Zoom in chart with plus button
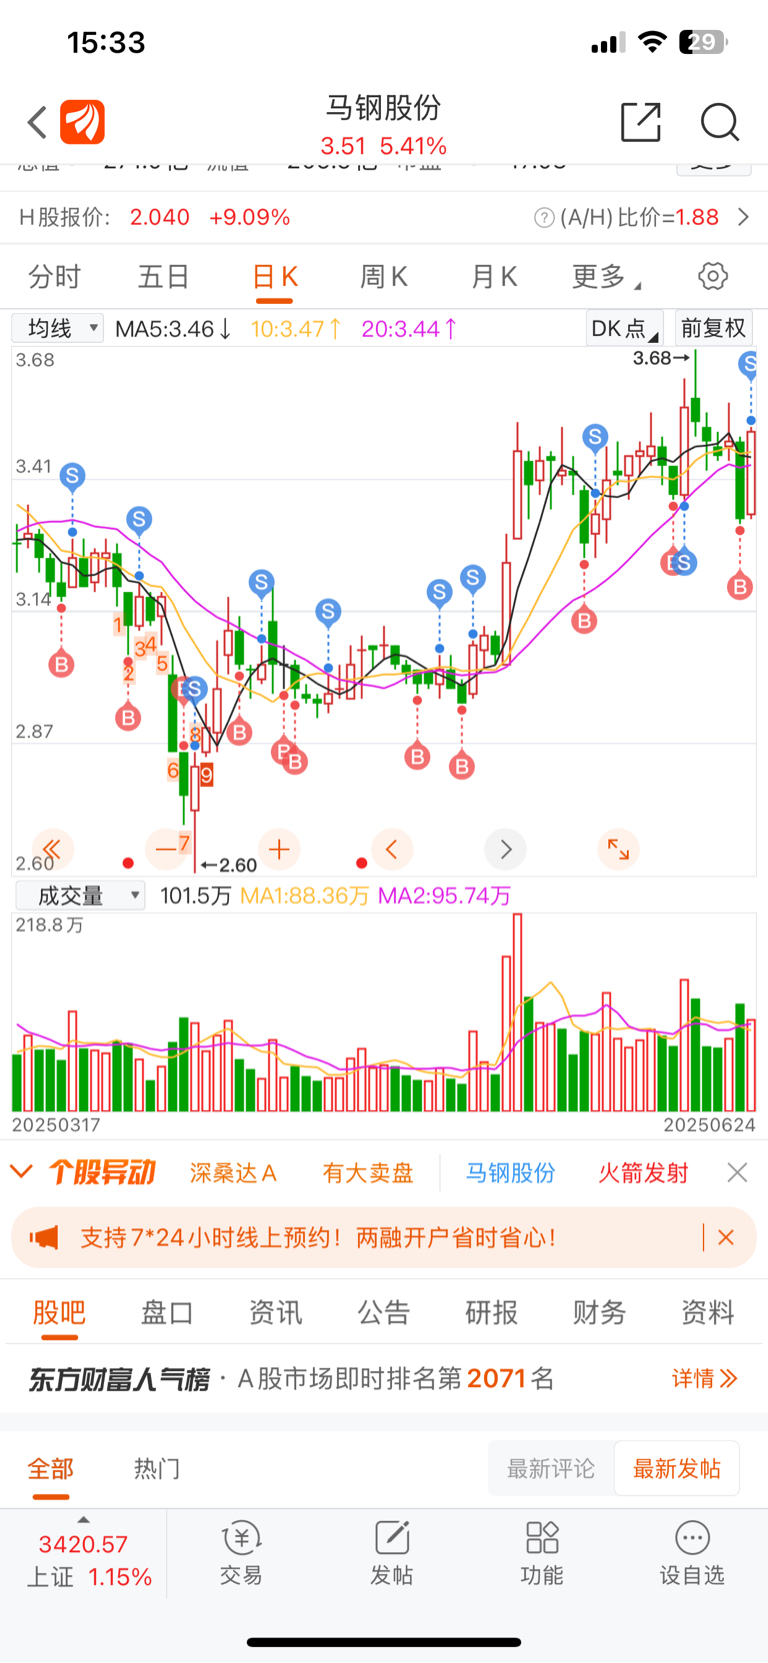The image size is (768, 1663). click(279, 850)
